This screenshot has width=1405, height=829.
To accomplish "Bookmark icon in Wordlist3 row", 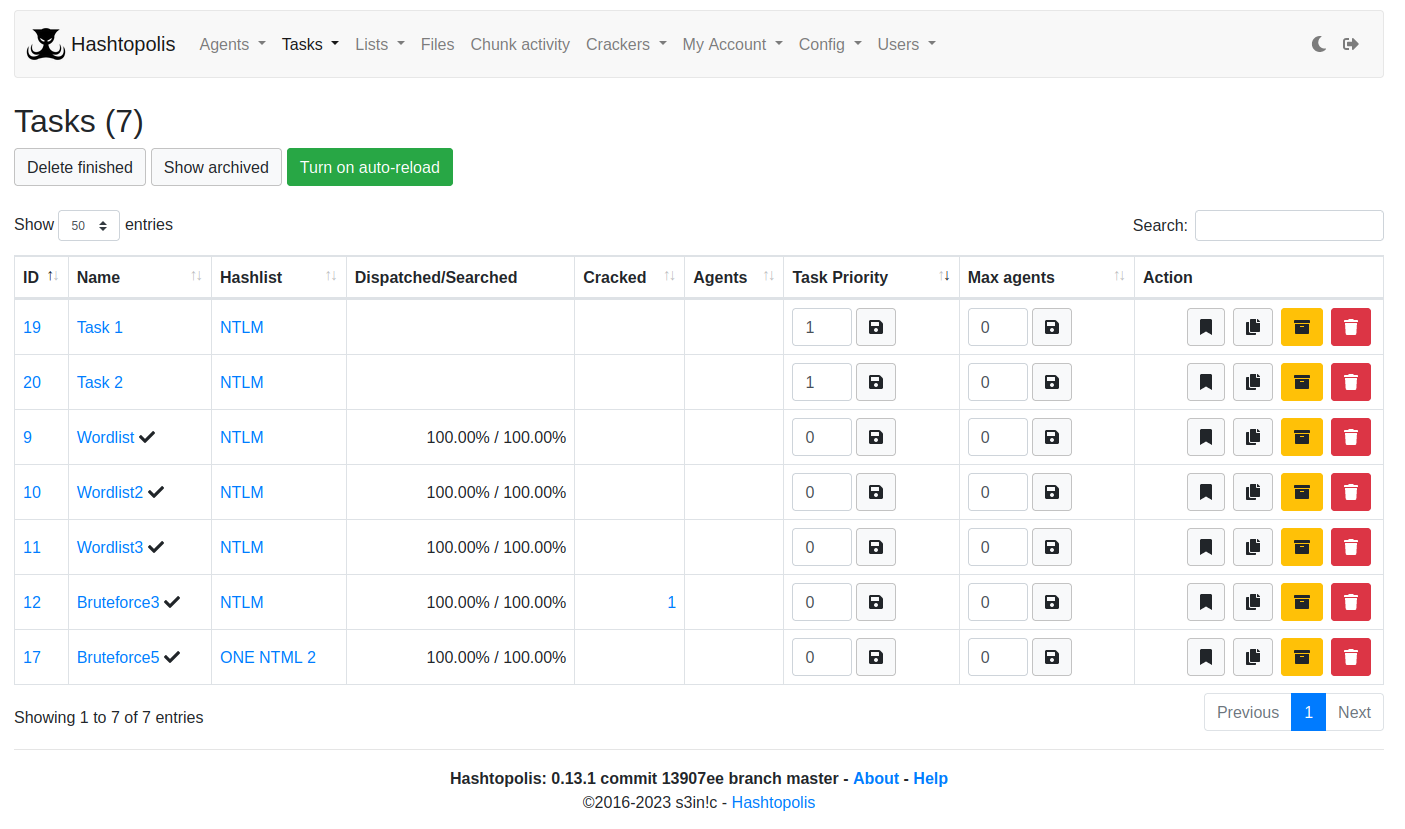I will pyautogui.click(x=1206, y=547).
